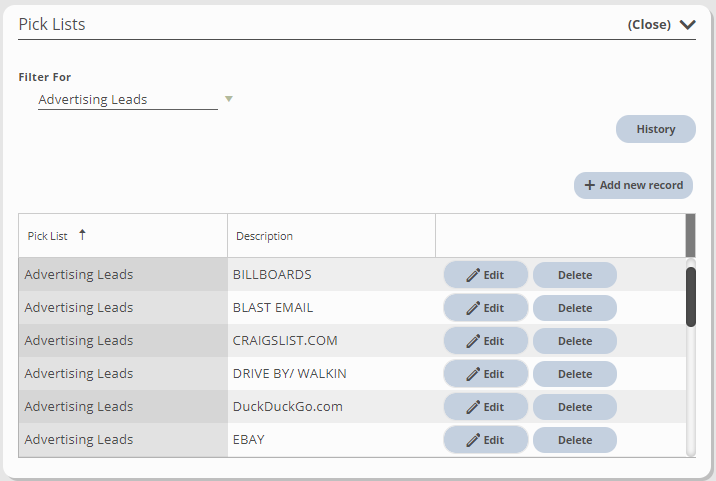Select the DRIVE BY/ WALKIN description cell

[x=332, y=373]
